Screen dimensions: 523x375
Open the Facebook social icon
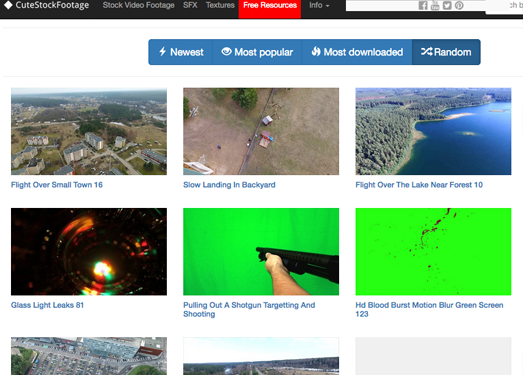[423, 5]
